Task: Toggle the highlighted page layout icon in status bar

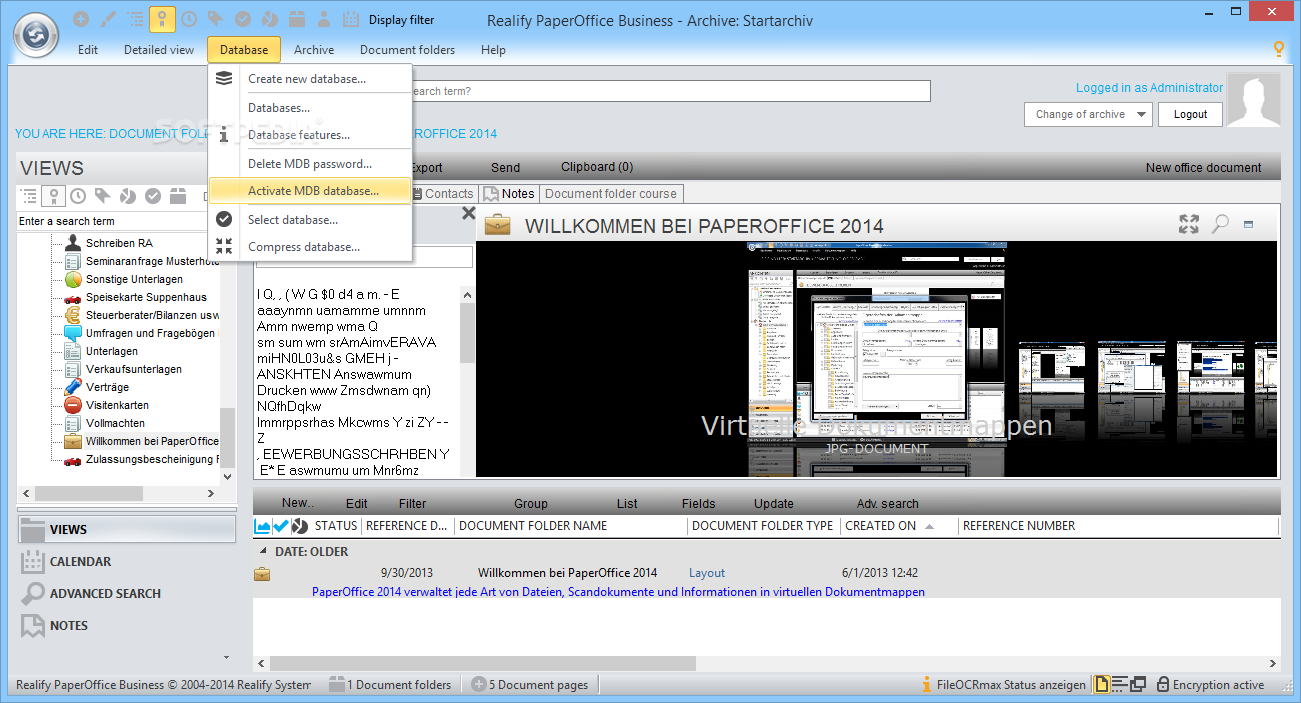Action: click(x=1102, y=685)
